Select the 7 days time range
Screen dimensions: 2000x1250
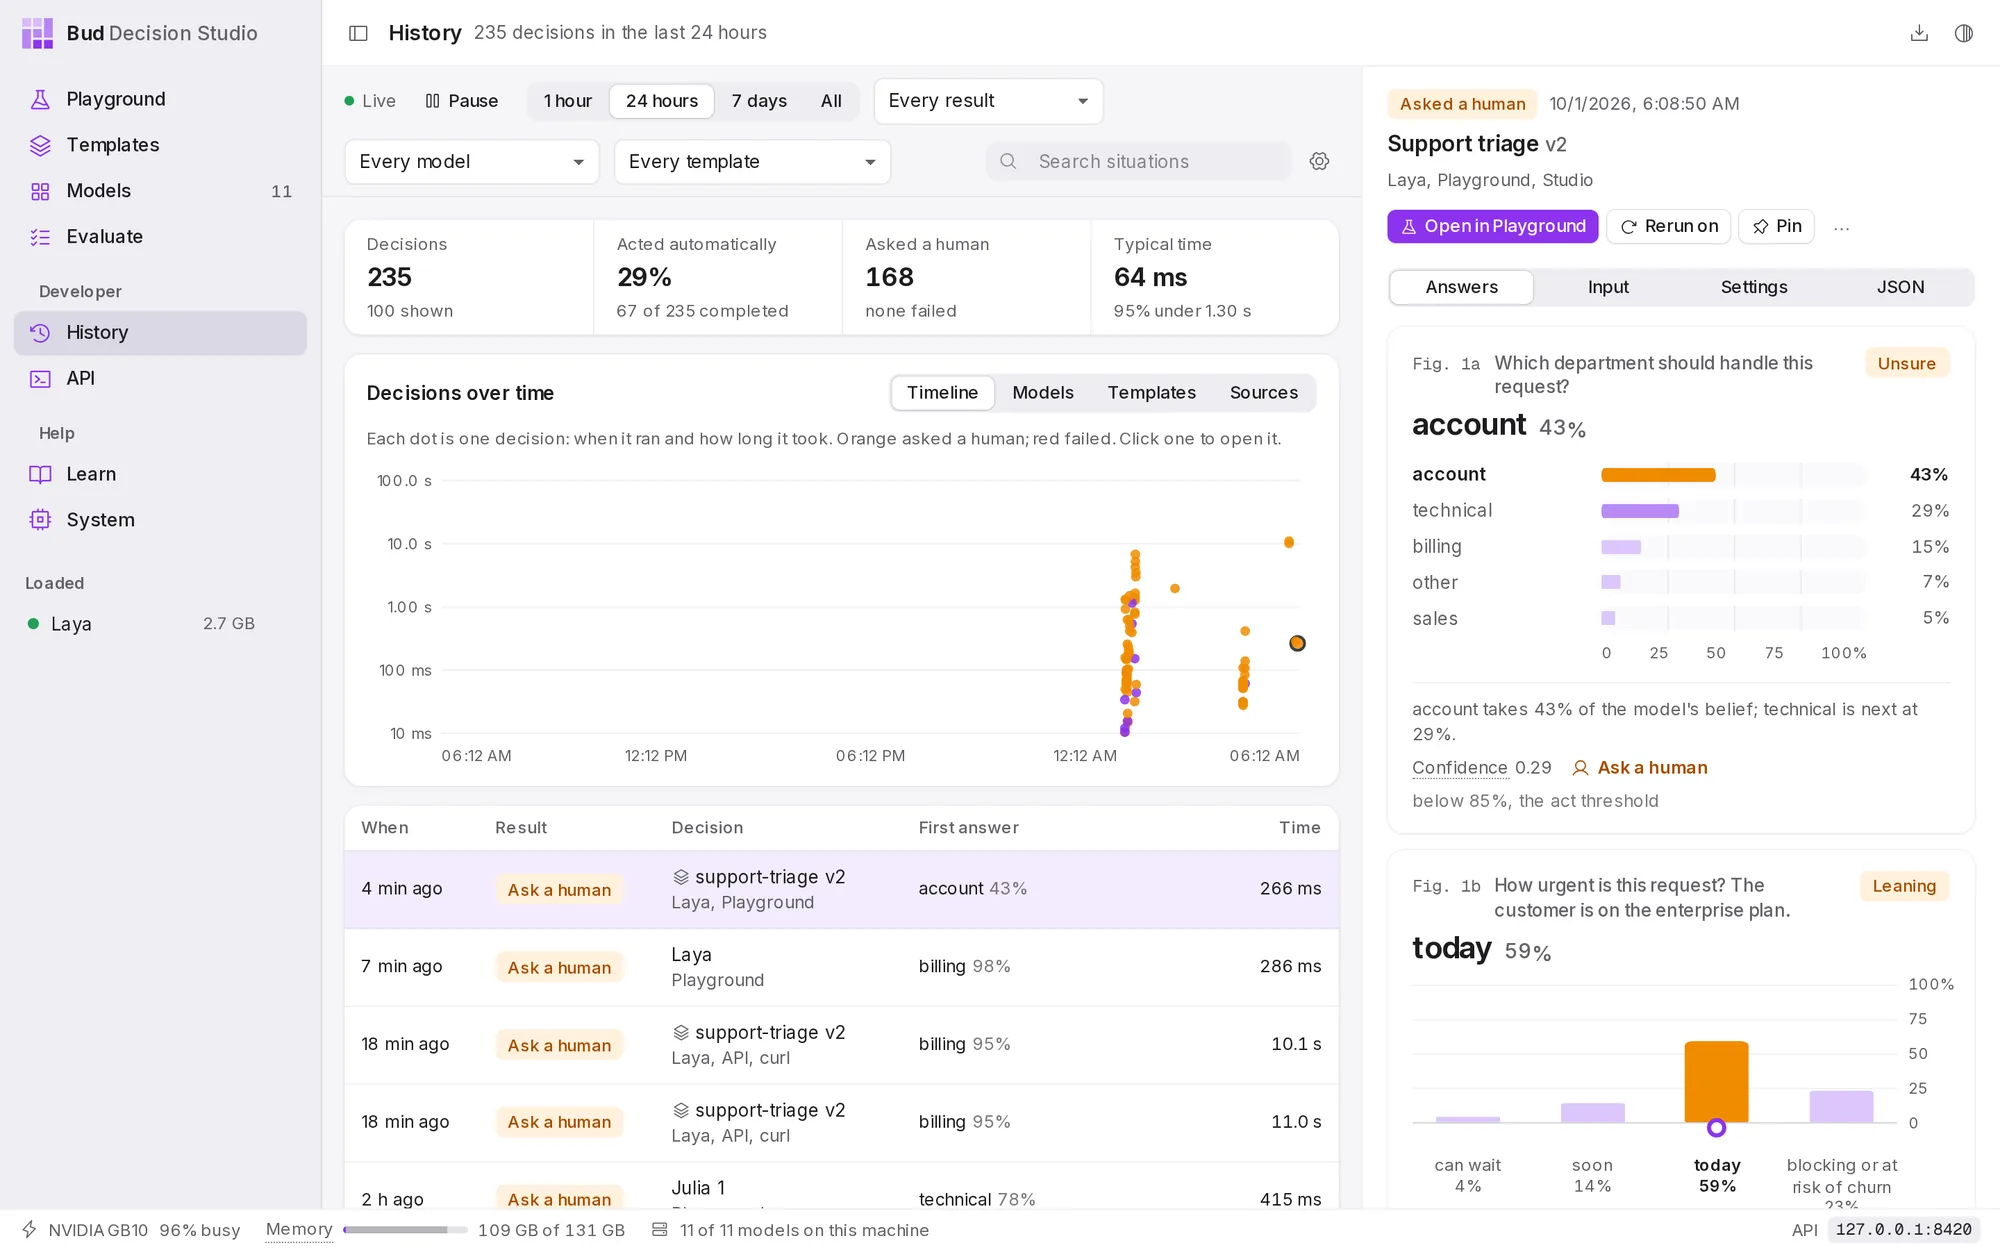pos(759,101)
